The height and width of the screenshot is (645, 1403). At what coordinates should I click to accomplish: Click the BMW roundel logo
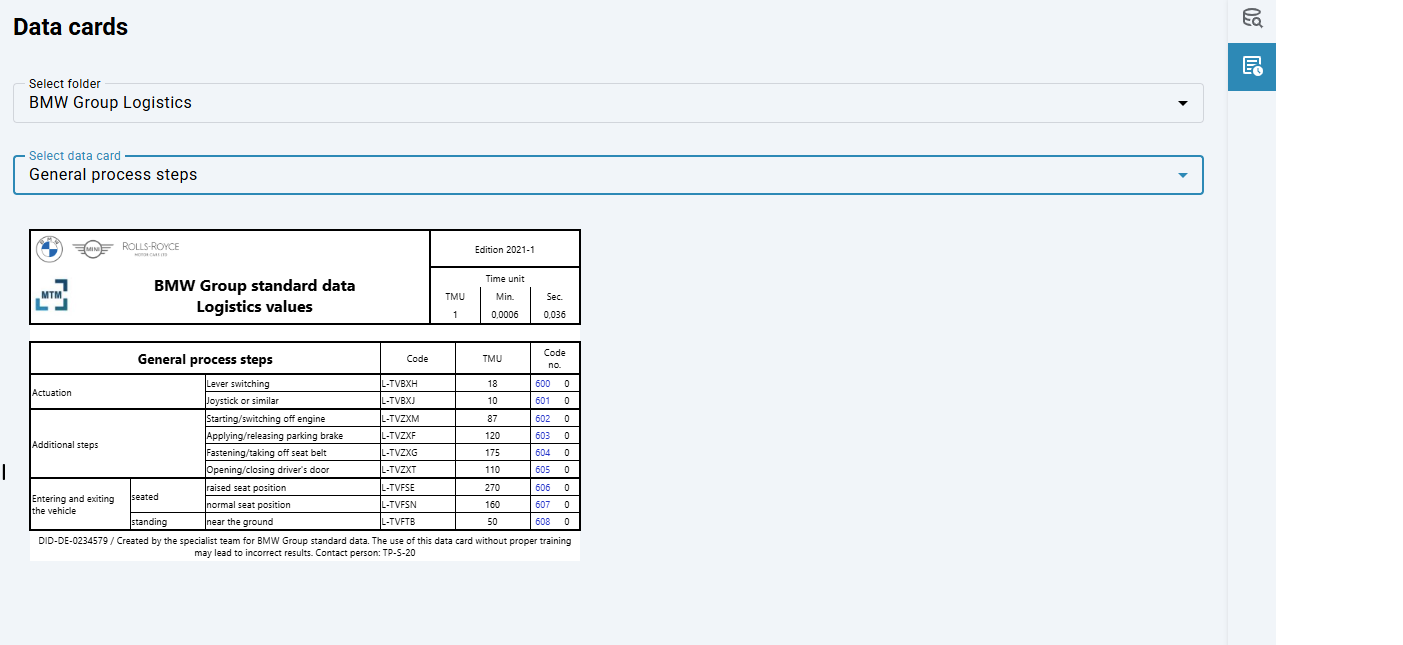click(x=49, y=249)
